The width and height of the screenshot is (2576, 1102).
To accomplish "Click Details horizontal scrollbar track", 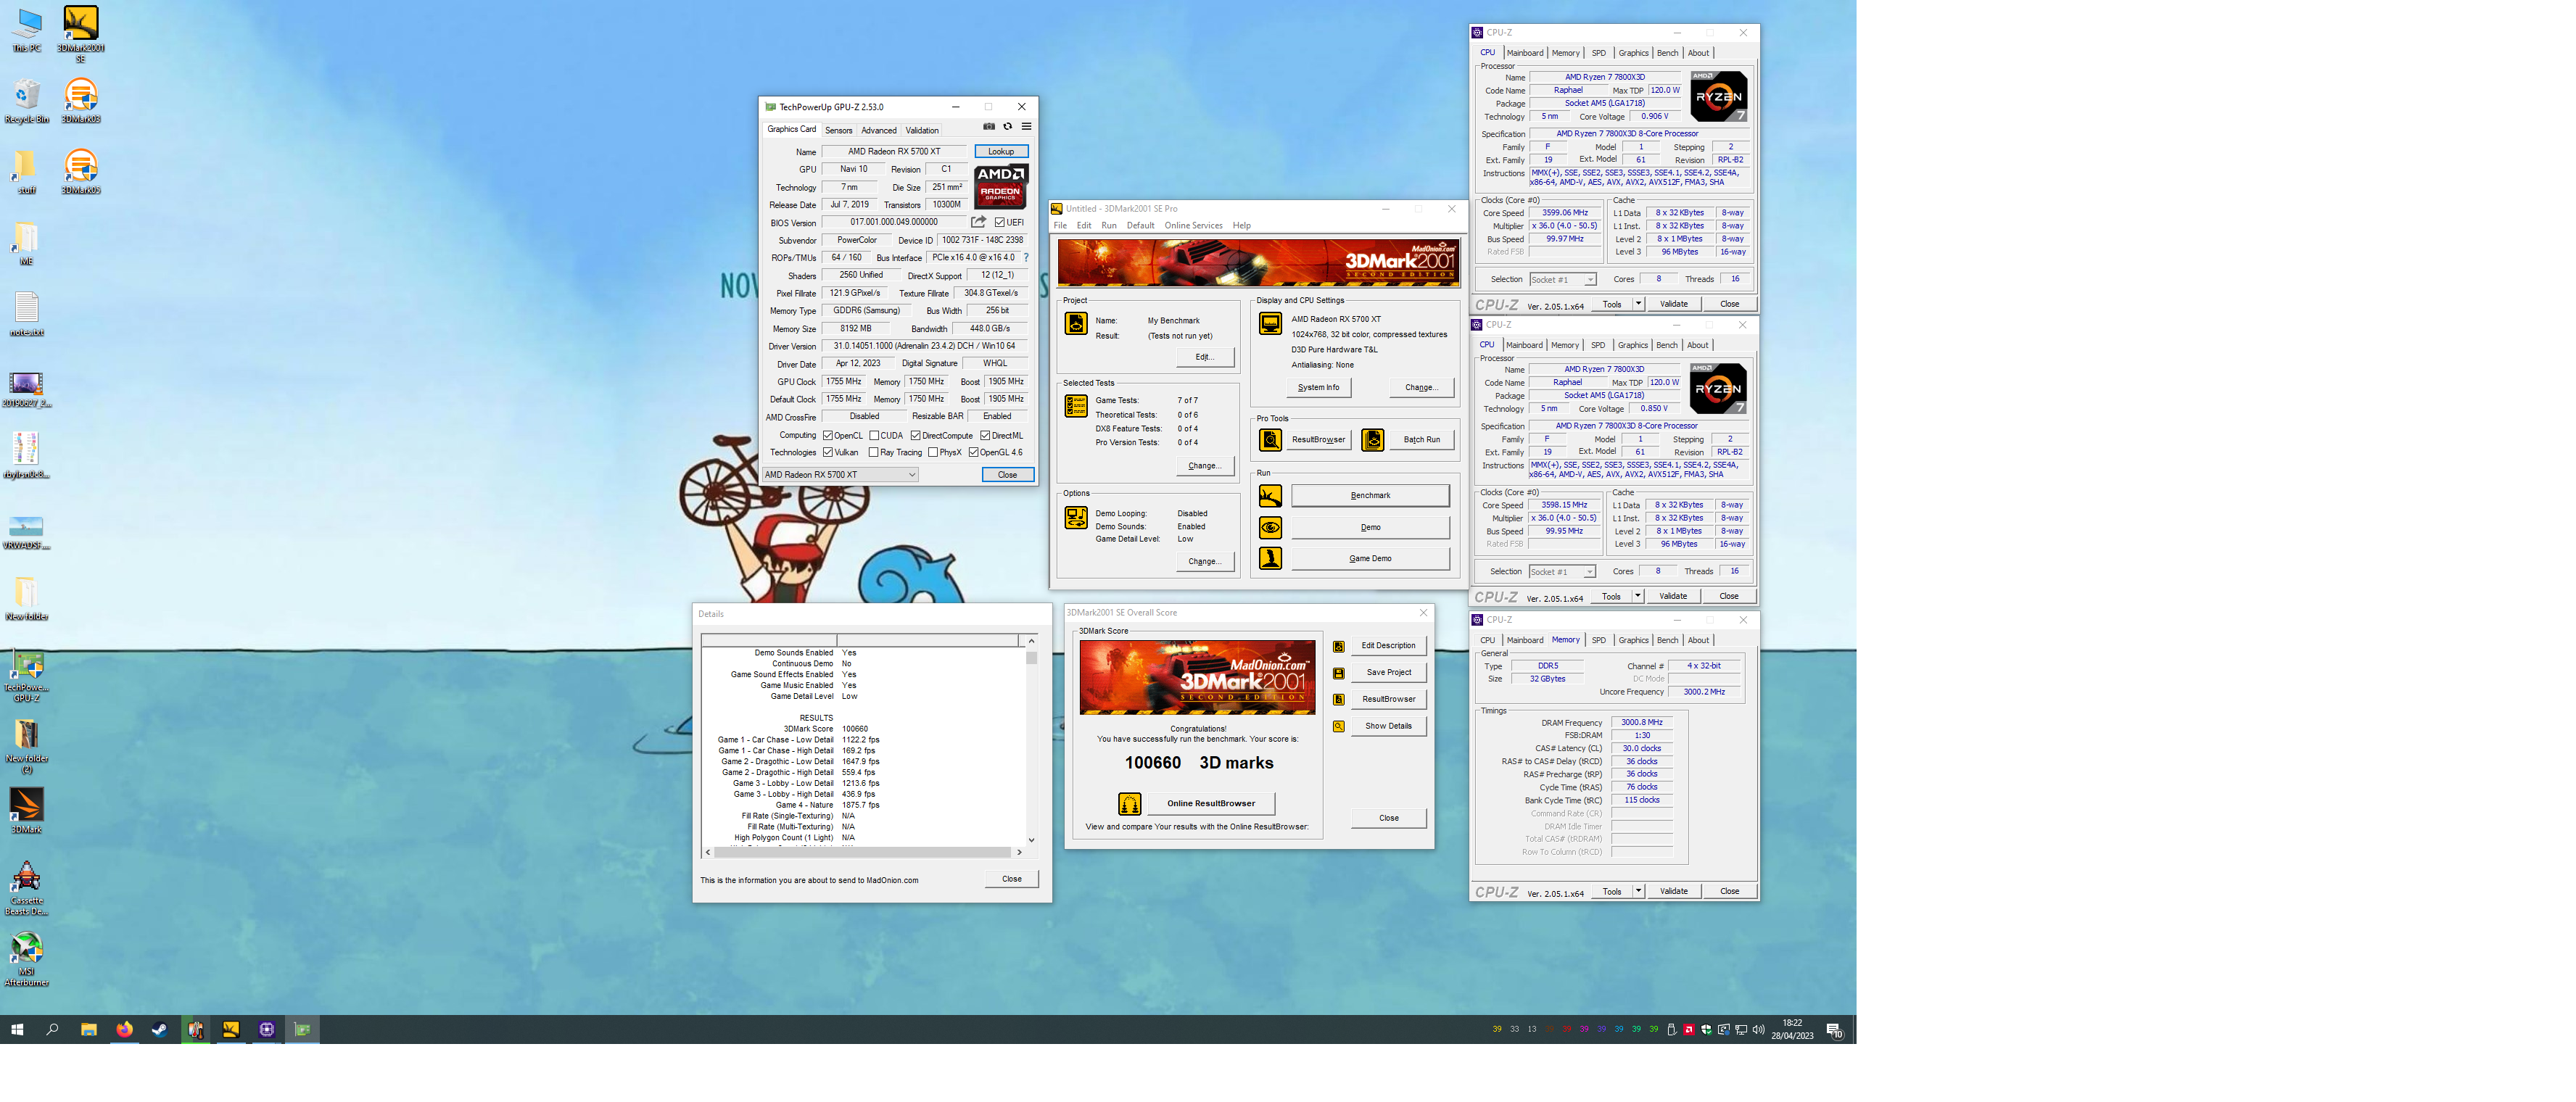I will 863,853.
